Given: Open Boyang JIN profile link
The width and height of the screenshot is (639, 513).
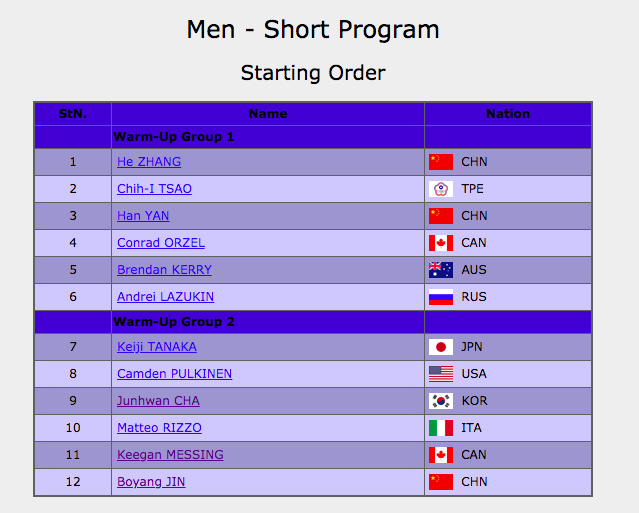Looking at the screenshot, I should tap(151, 482).
